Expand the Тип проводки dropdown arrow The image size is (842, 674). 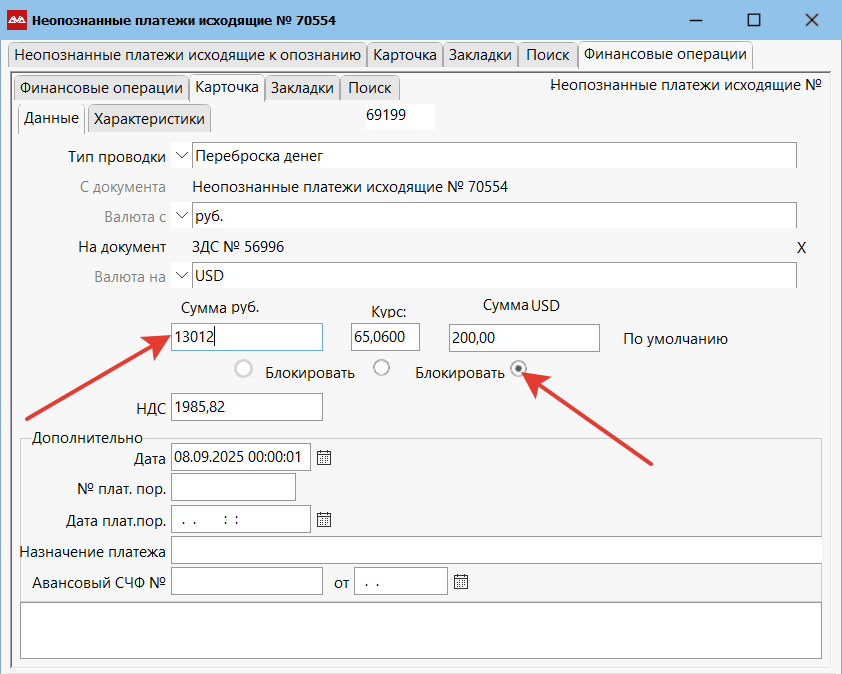click(x=181, y=155)
